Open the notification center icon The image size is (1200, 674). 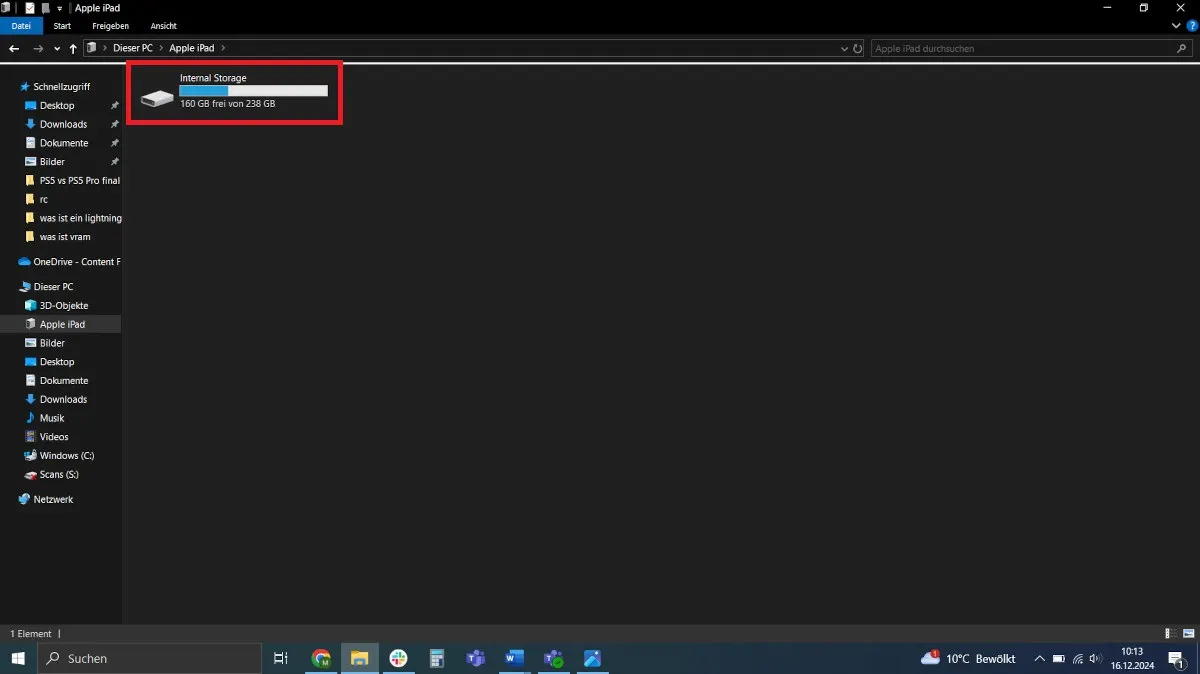pyautogui.click(x=1177, y=658)
